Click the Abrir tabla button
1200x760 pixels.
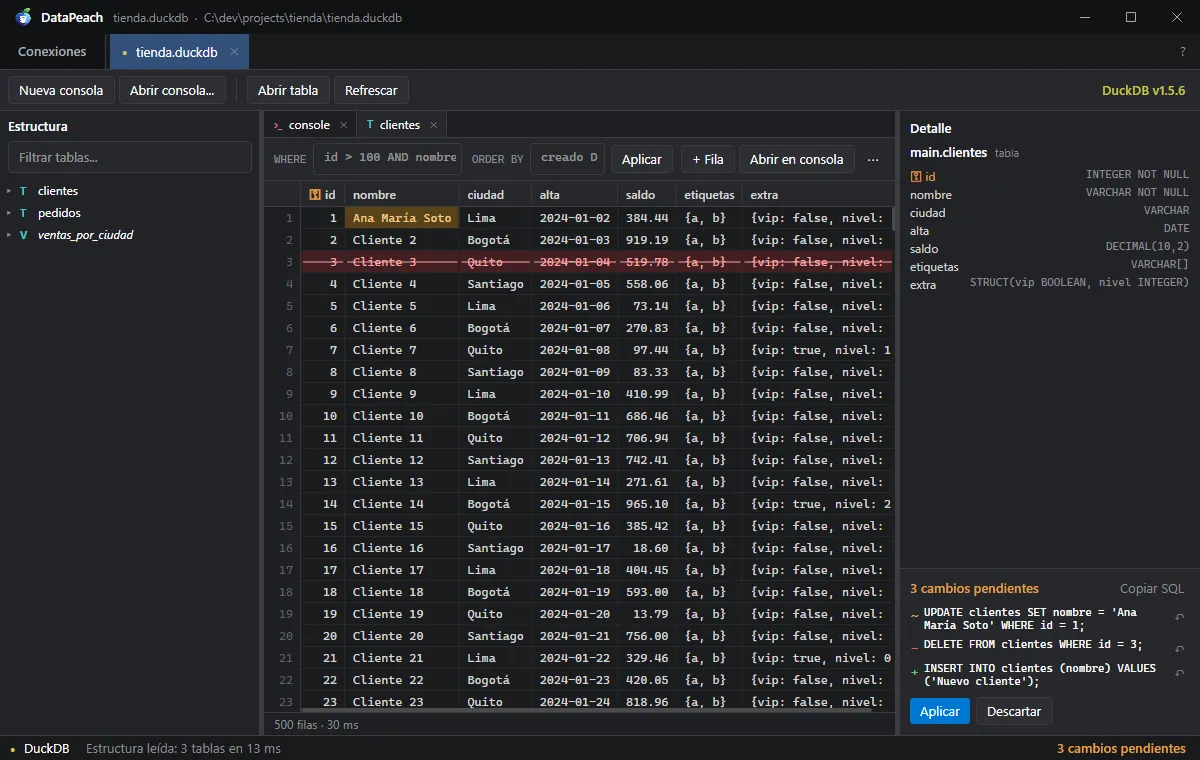tap(288, 90)
